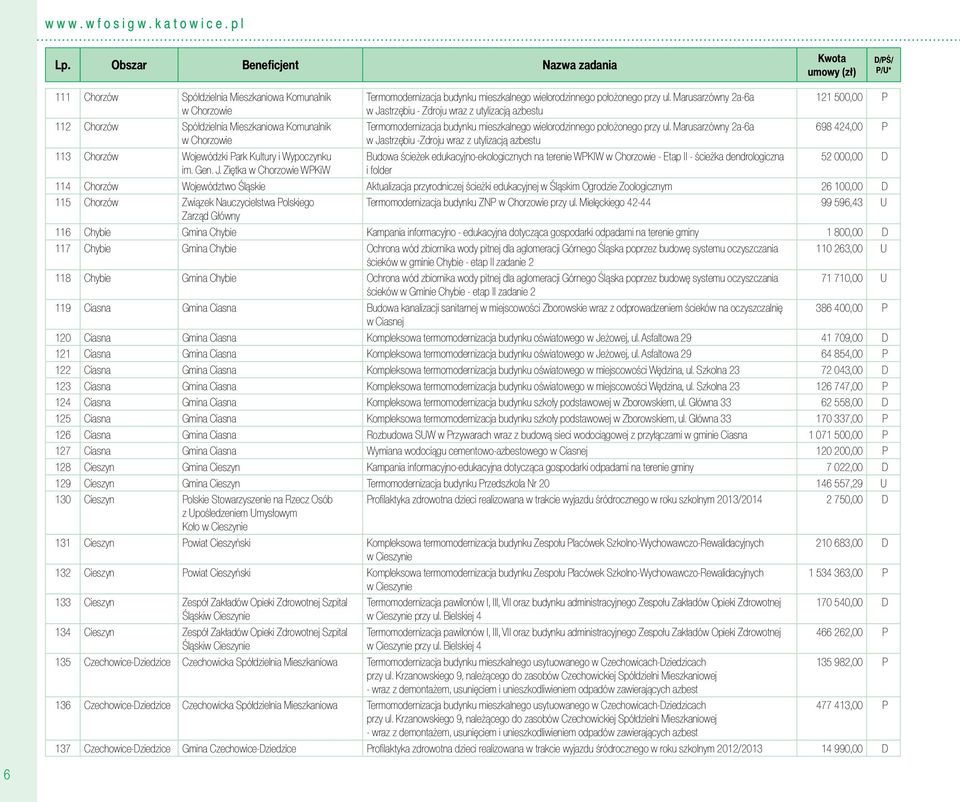Viewport: 960px width, 802px height.
Task: Click row number 119
Action: pos(63,308)
